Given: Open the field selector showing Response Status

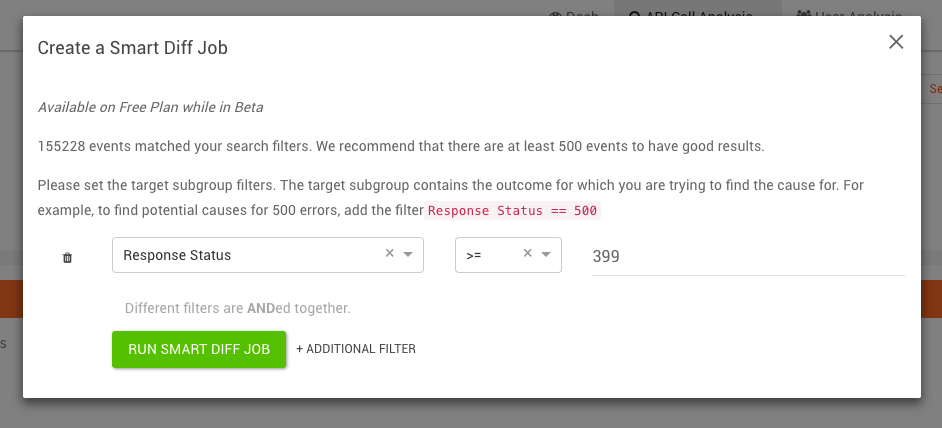Looking at the screenshot, I should (x=268, y=255).
